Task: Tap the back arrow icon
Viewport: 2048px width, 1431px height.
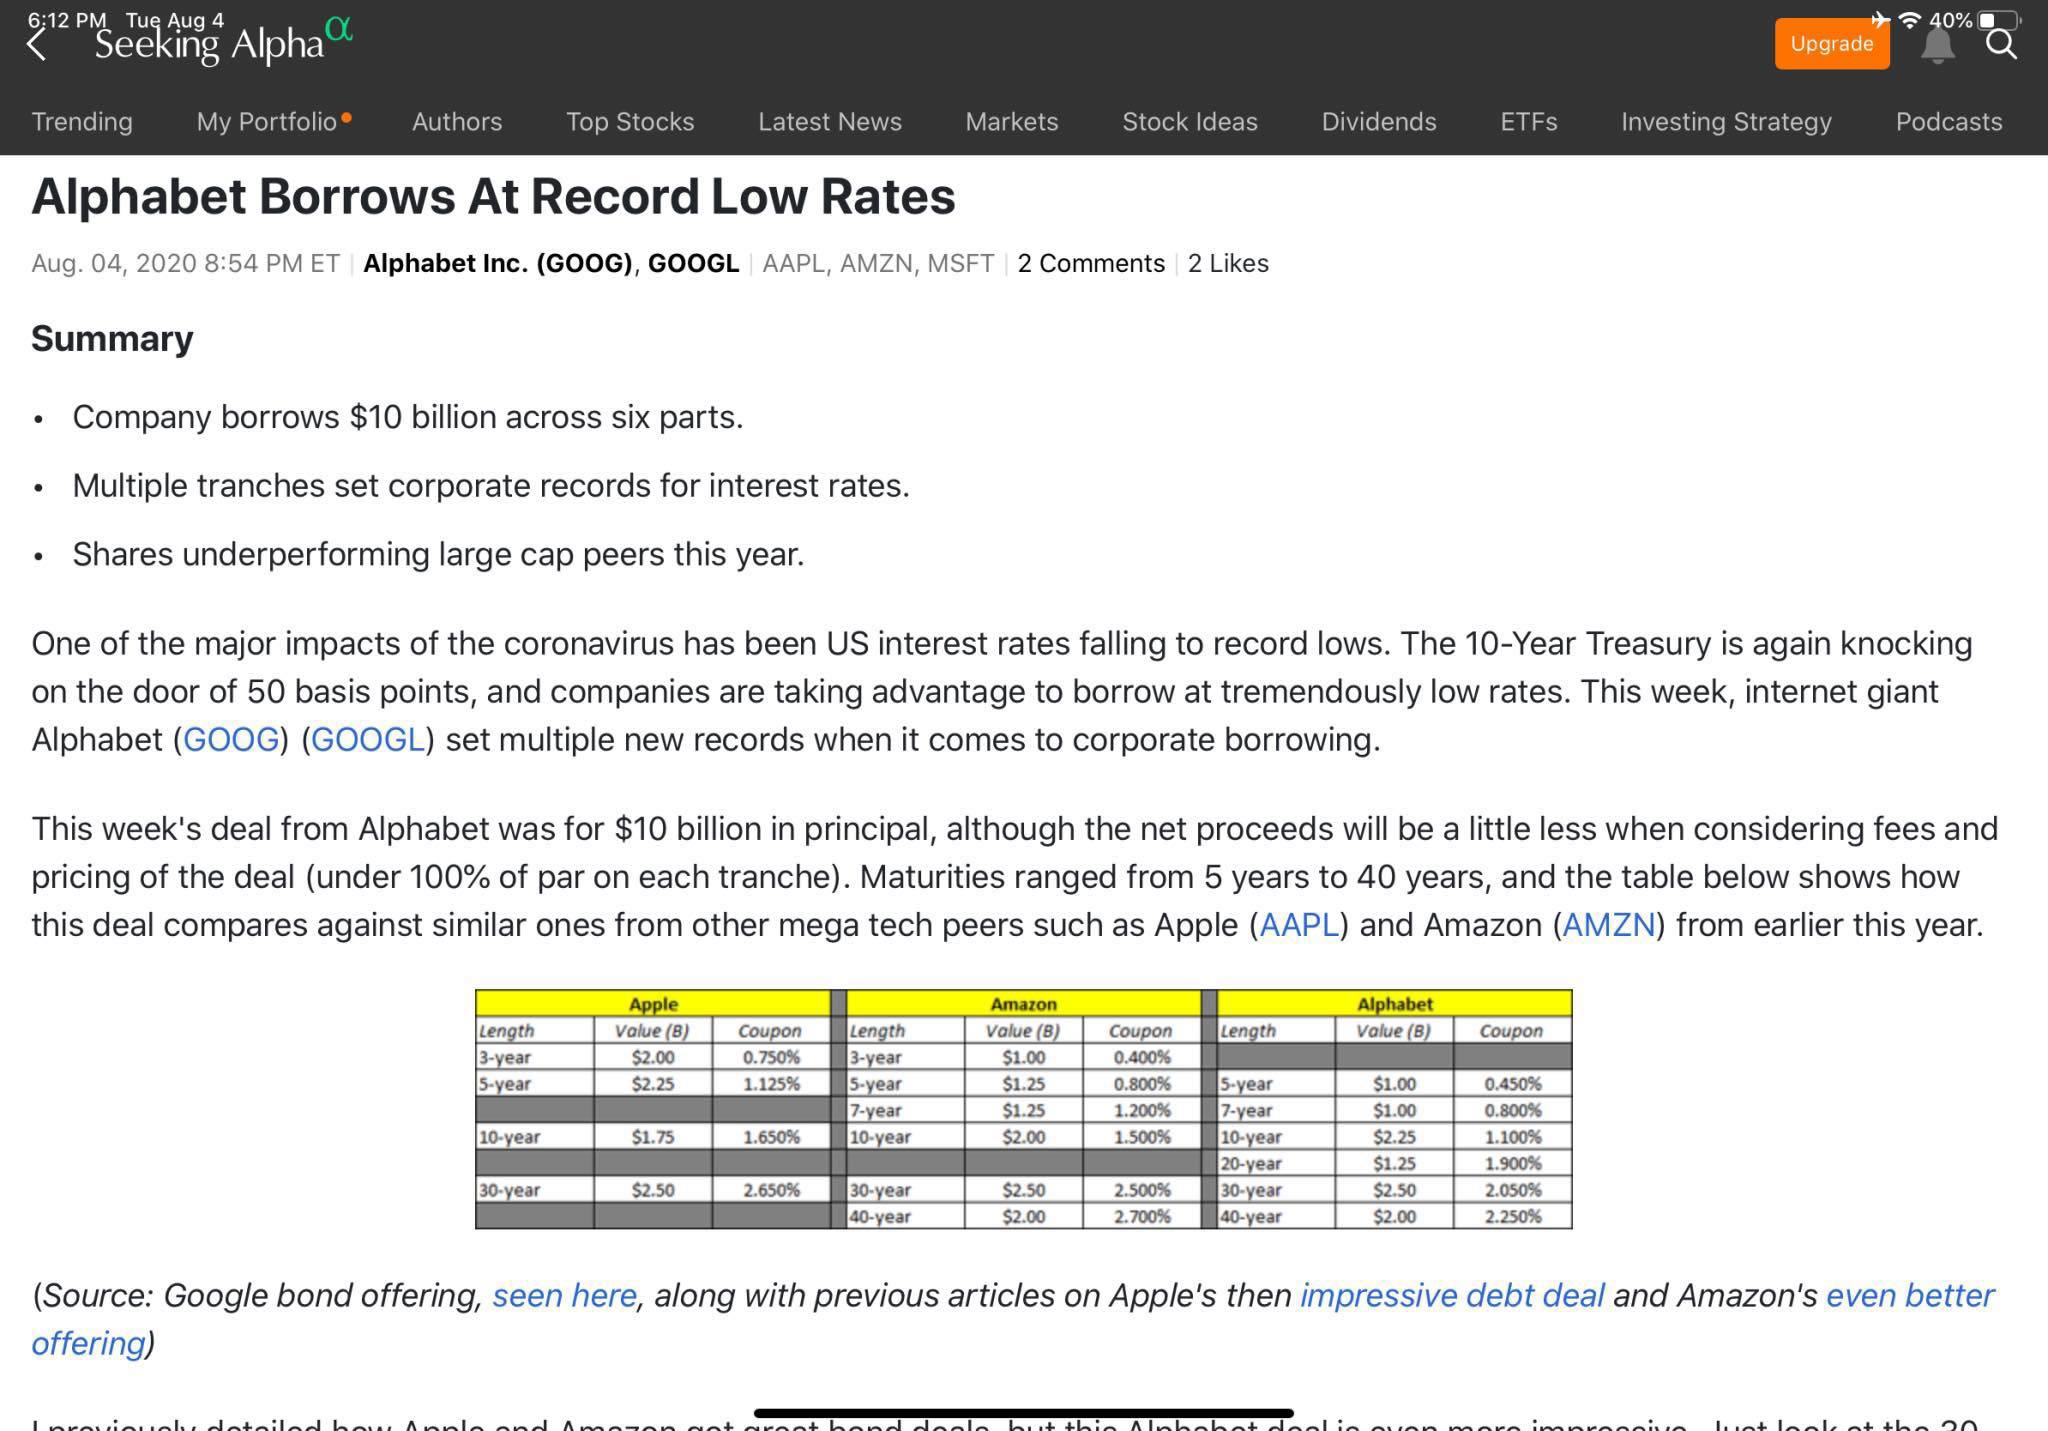Action: (37, 43)
